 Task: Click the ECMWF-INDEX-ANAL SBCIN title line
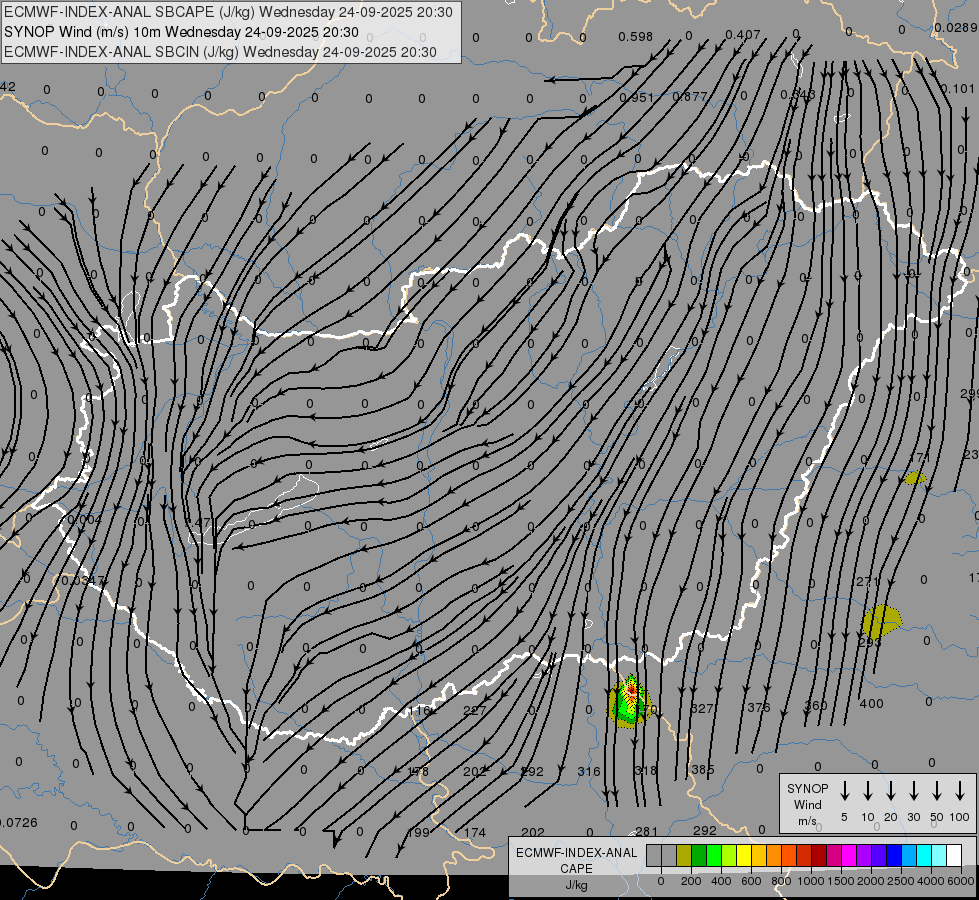coord(220,51)
